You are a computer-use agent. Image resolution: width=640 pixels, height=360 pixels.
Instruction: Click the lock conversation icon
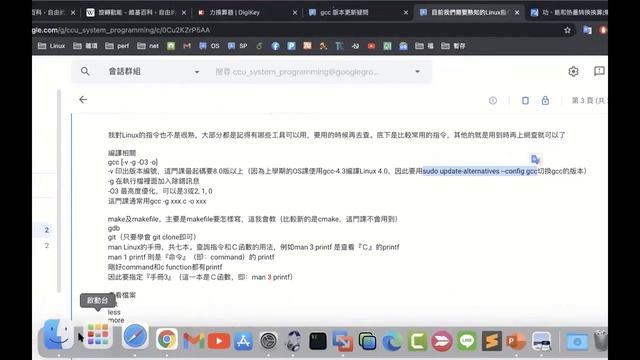(x=545, y=100)
